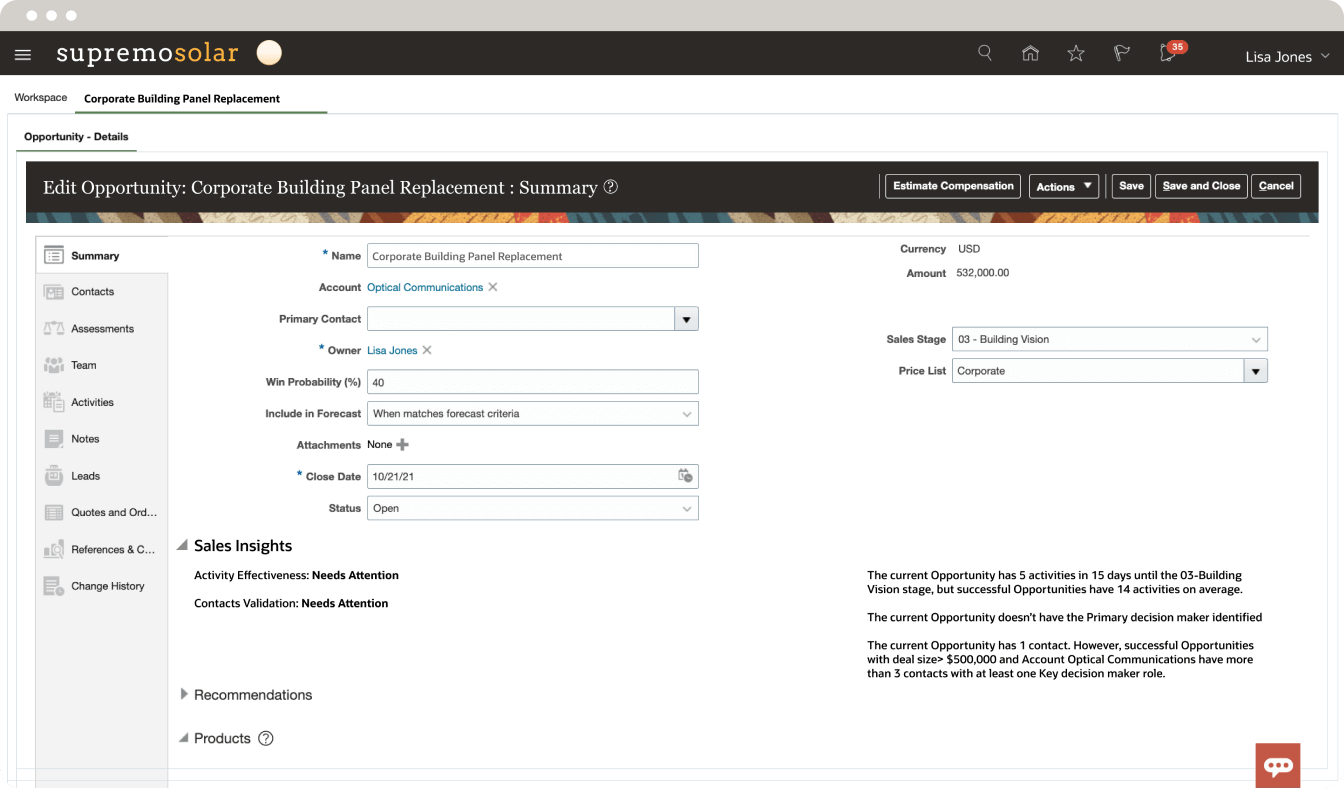Open the global search magnifier
This screenshot has height=788, width=1344.
pyautogui.click(x=984, y=52)
